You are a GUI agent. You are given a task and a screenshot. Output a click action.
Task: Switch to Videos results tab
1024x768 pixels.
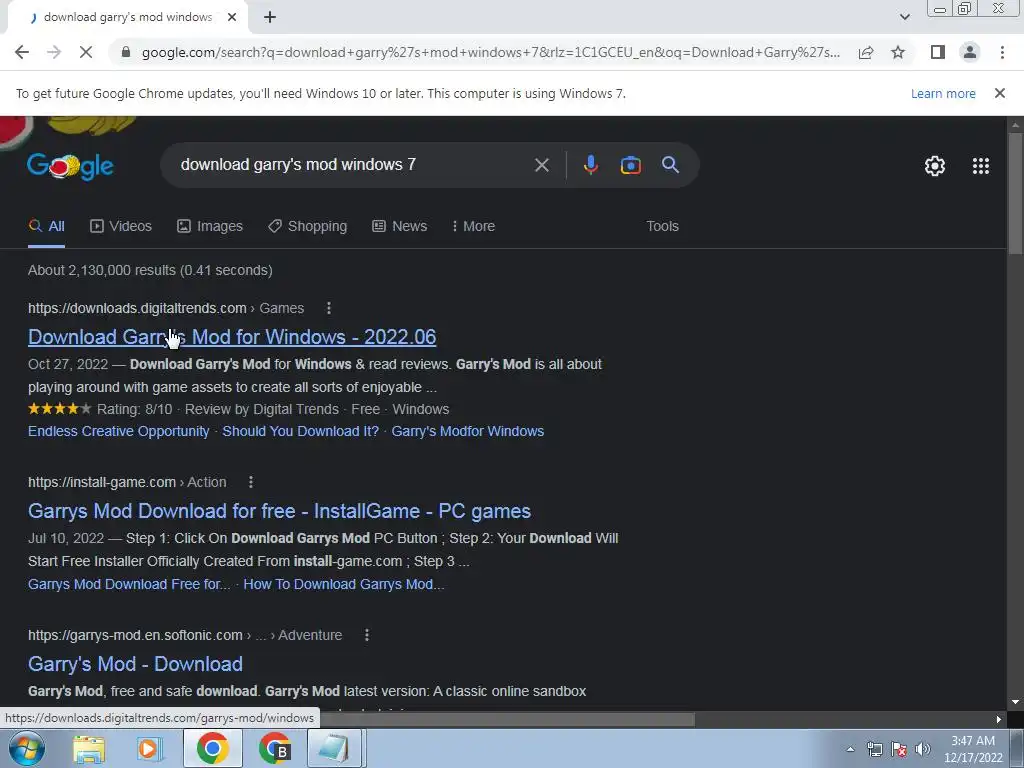pos(121,227)
